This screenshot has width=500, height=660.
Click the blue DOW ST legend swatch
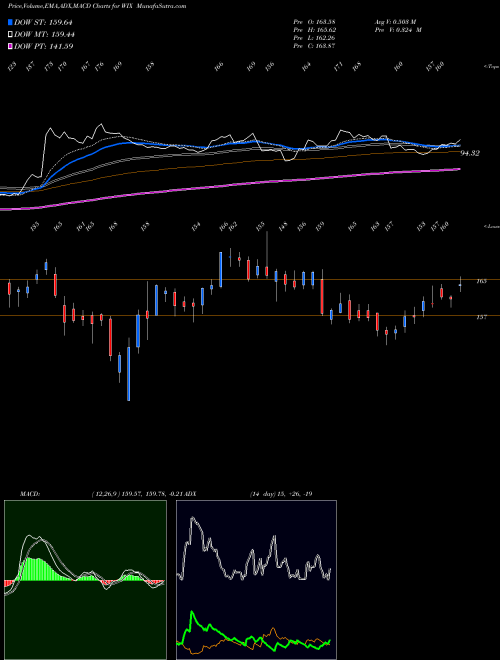click(x=10, y=23)
